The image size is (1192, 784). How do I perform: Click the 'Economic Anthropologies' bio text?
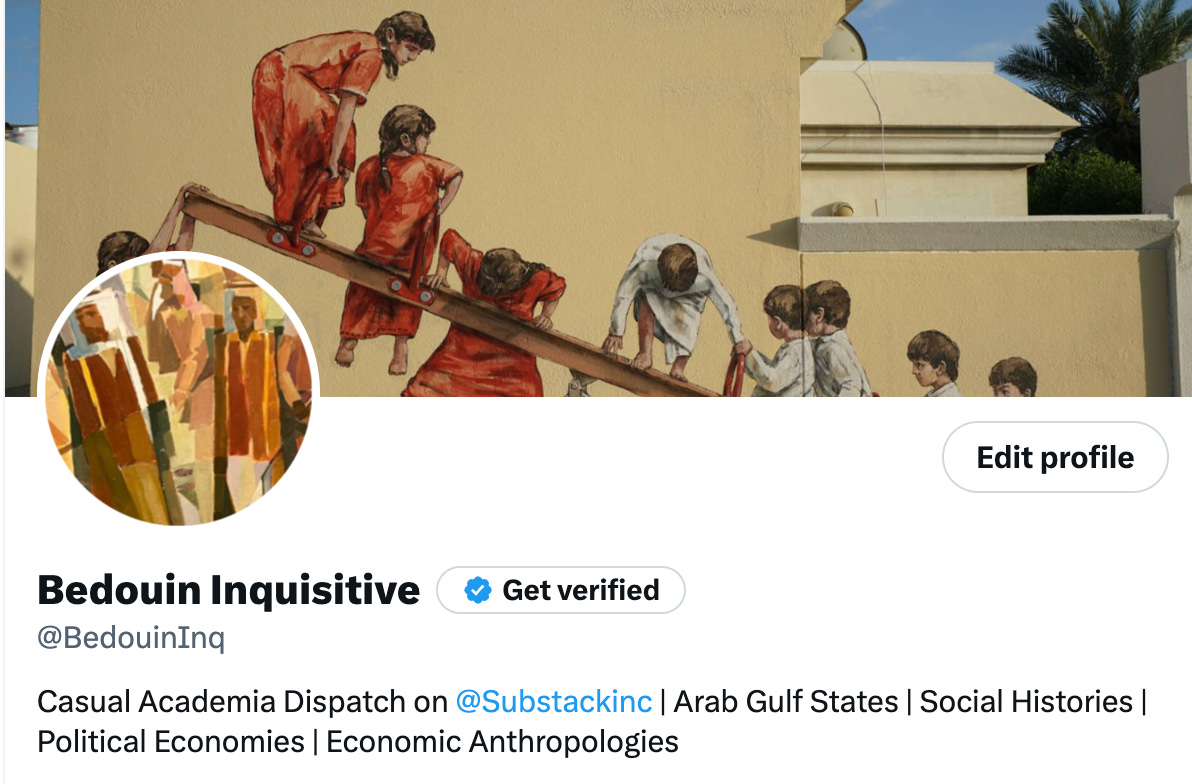pos(502,742)
